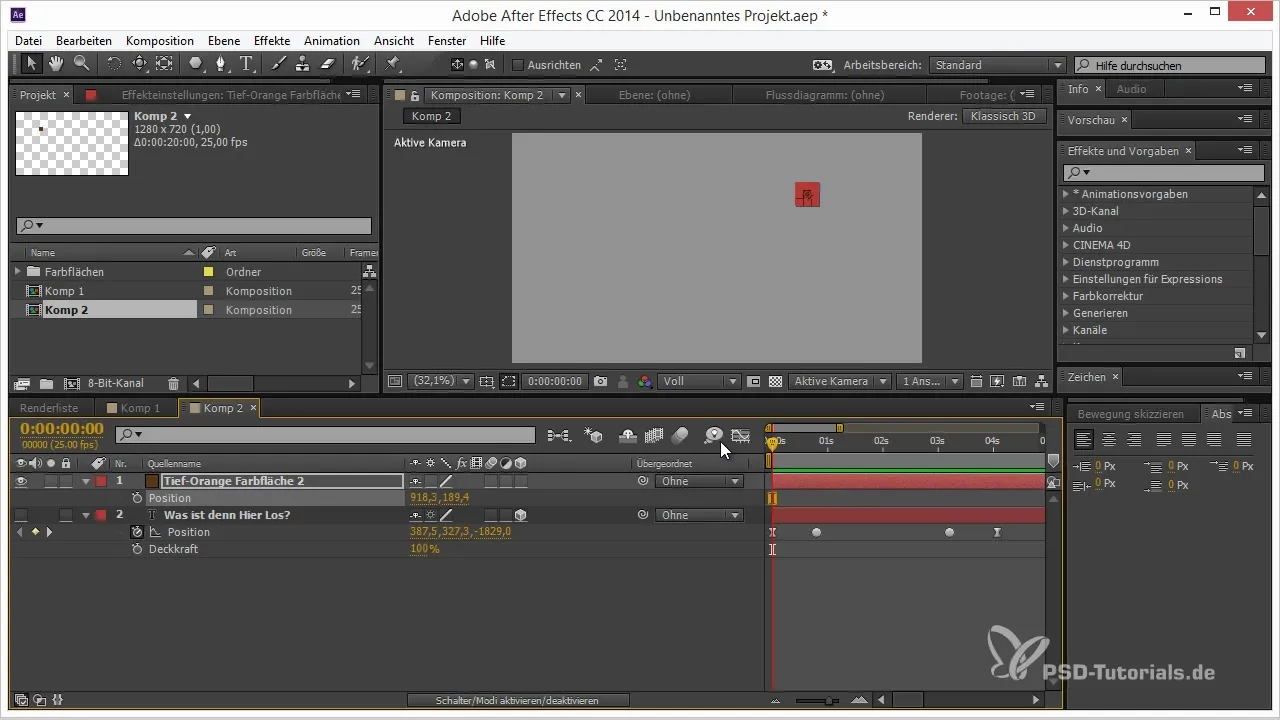Open the 1 Ans... view layout dropdown
Screen dimensions: 1280x720
point(930,381)
